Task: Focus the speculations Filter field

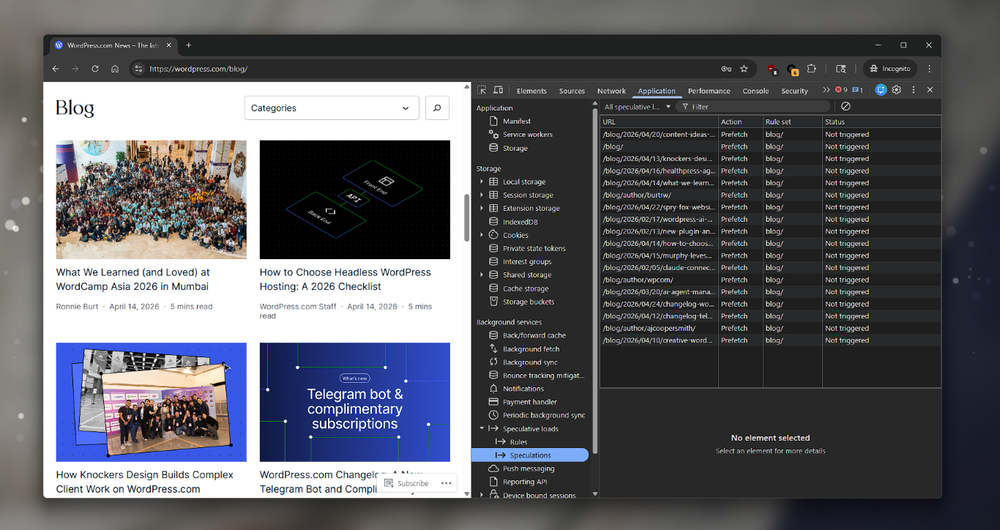Action: (x=754, y=107)
